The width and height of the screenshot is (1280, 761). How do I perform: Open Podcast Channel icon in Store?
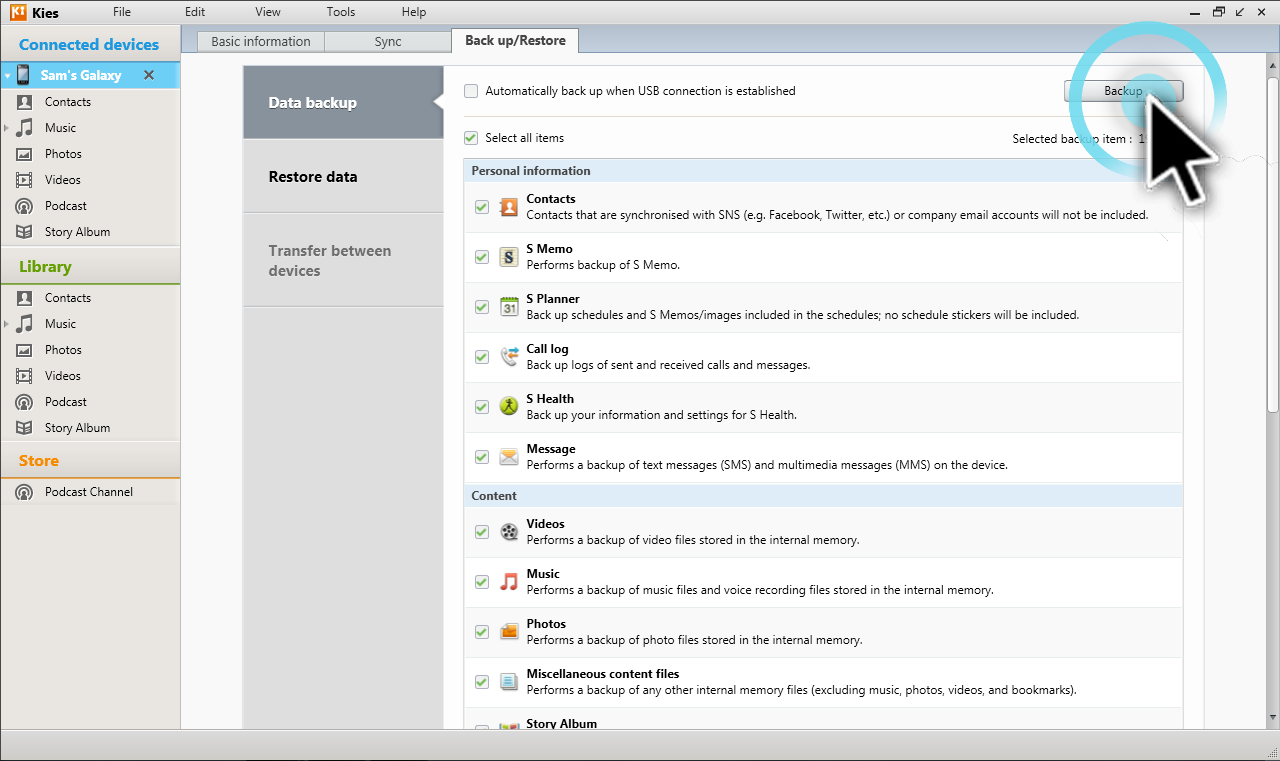pyautogui.click(x=25, y=492)
